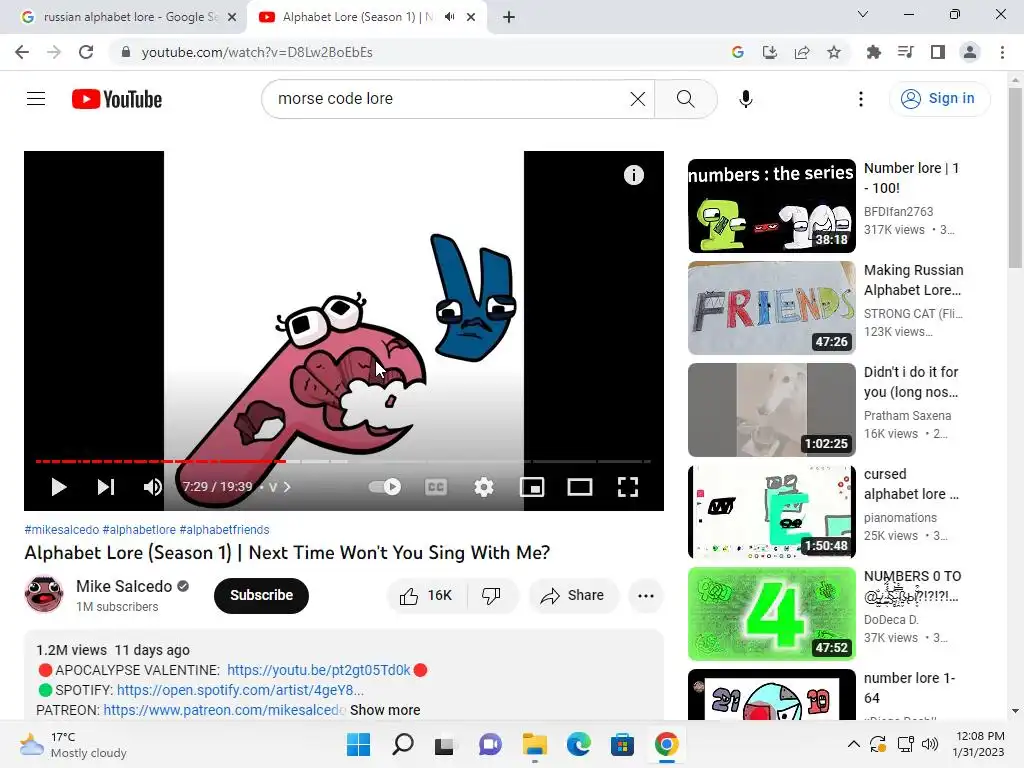This screenshot has width=1024, height=768.
Task: Click the #alphabetfriends hashtag
Action: click(224, 530)
